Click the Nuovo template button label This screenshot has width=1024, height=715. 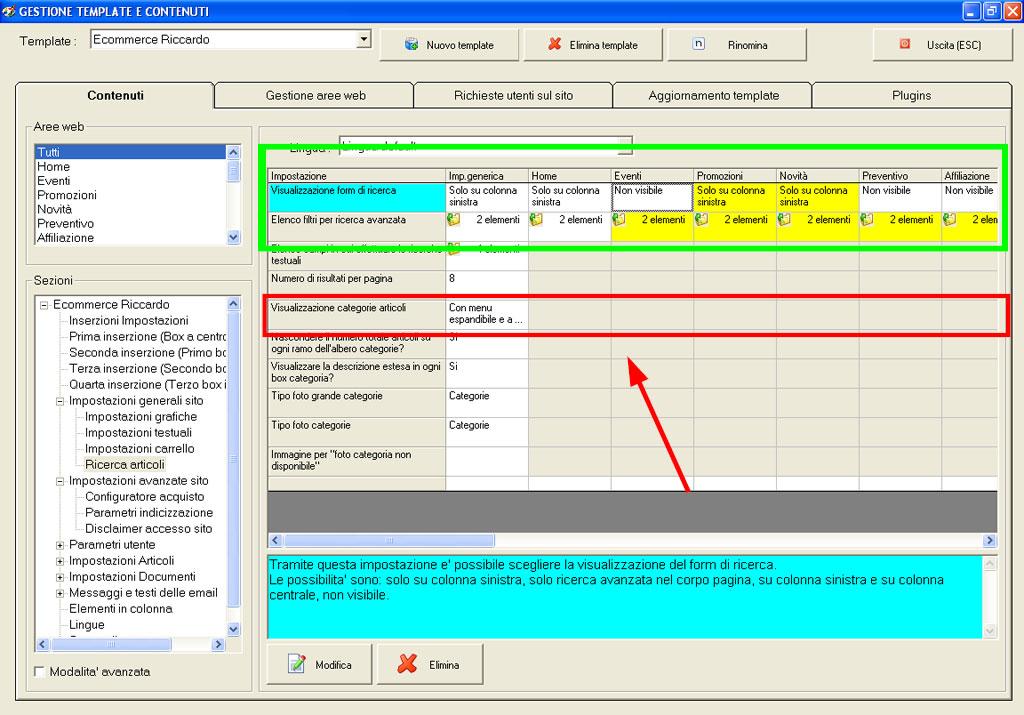(x=460, y=45)
